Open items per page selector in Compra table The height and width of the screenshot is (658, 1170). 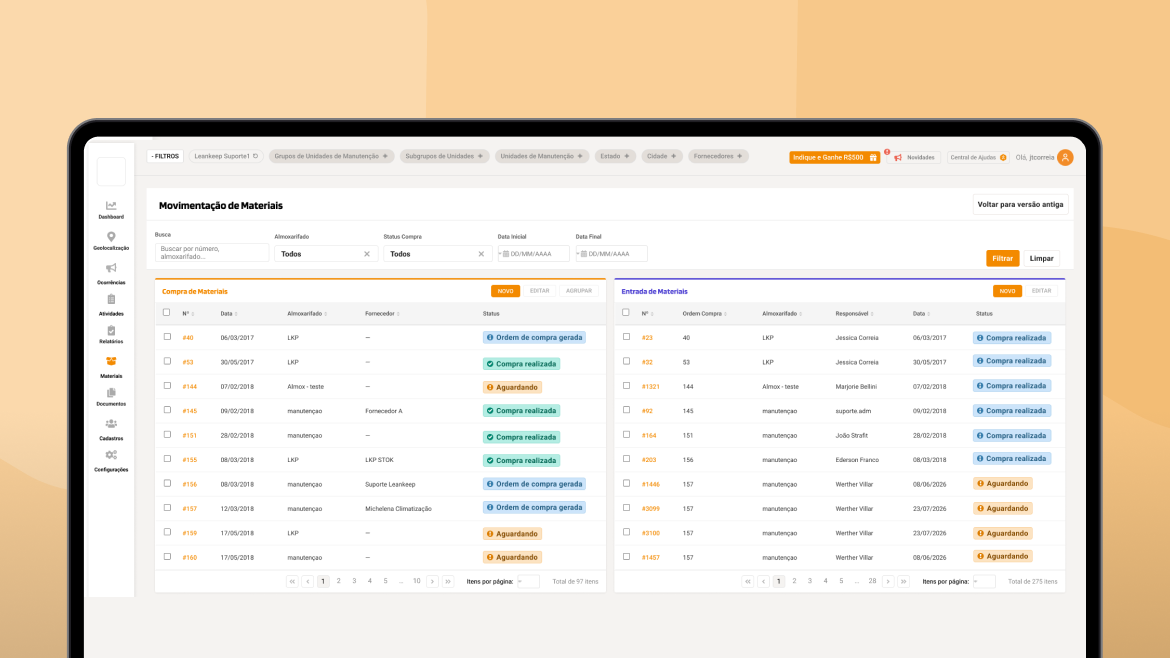pos(528,581)
